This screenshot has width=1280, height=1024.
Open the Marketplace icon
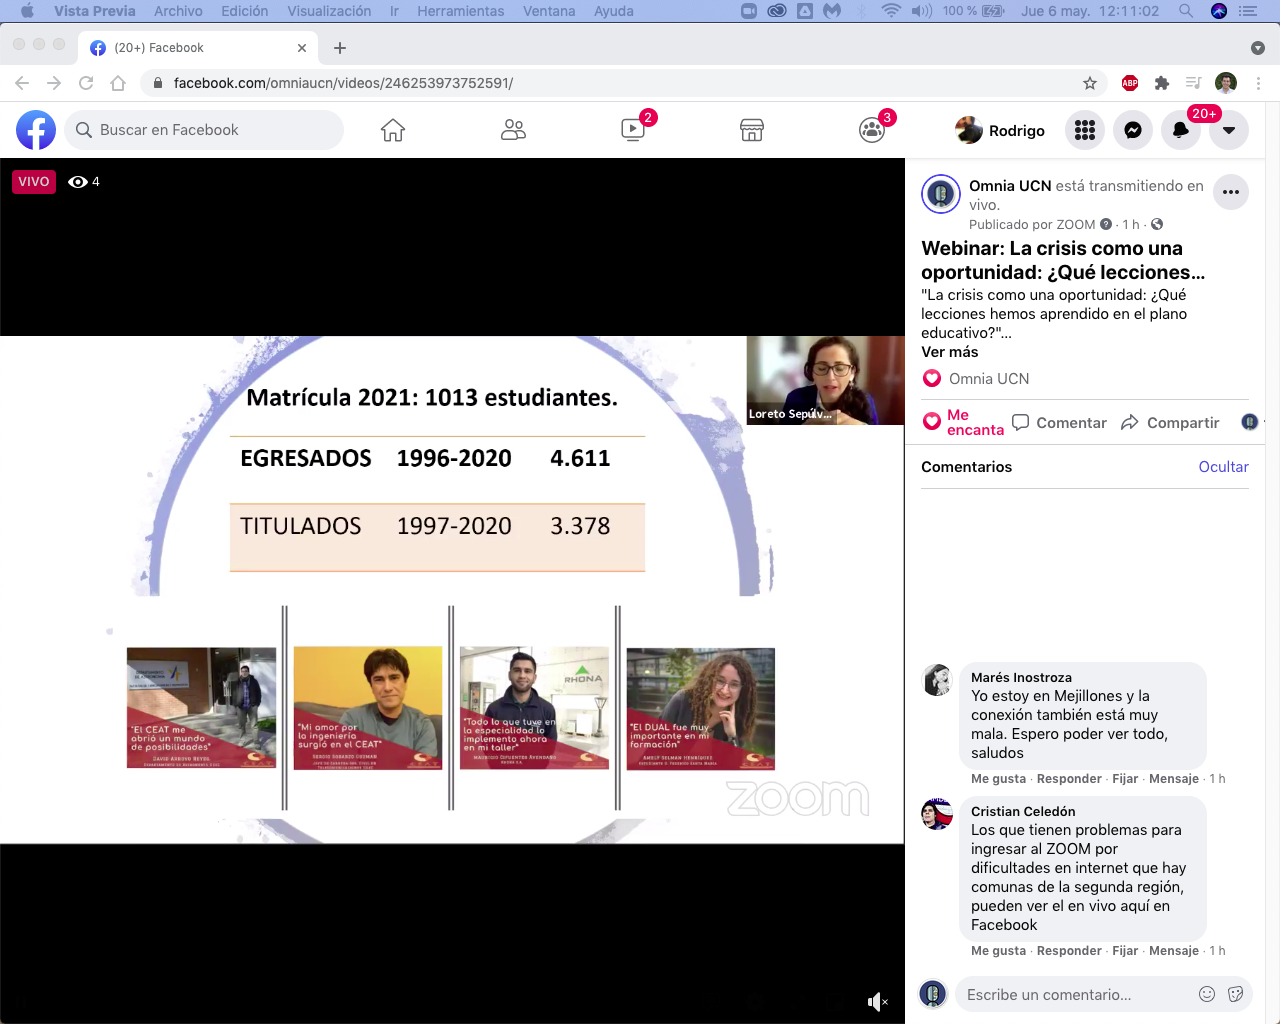(752, 130)
